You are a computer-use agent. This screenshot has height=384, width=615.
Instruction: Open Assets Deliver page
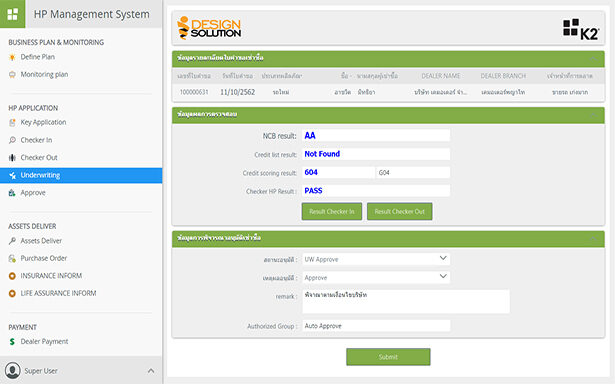41,241
